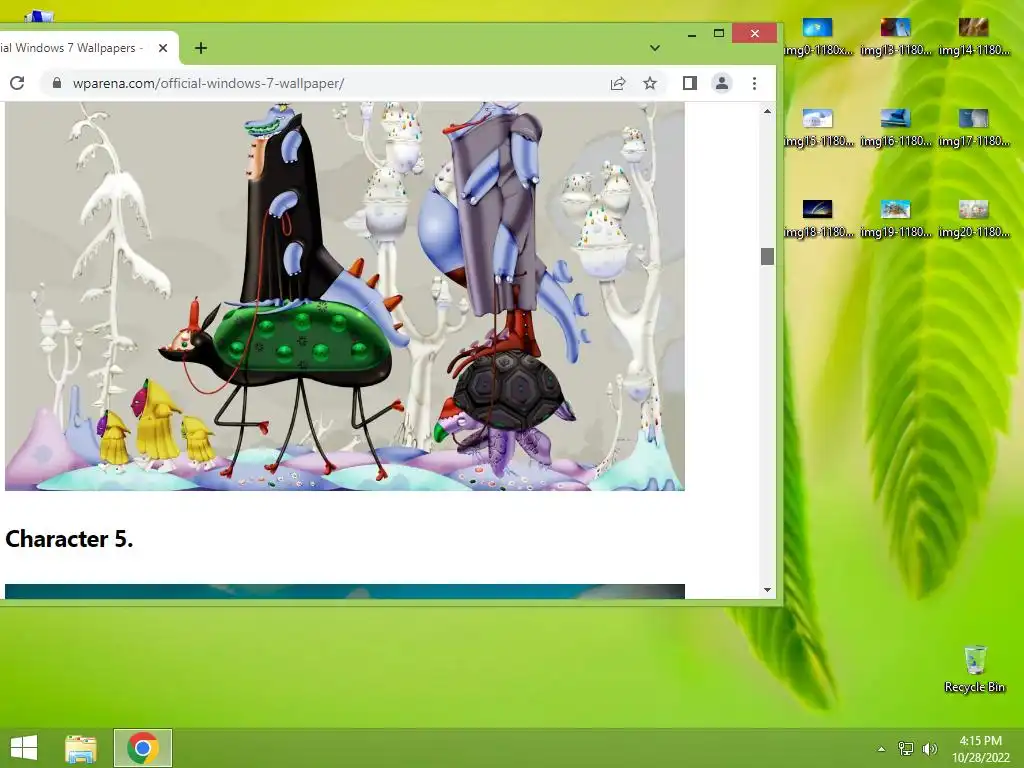Click scrollbar up arrow in Chrome
This screenshot has height=768, width=1024.
pos(767,112)
